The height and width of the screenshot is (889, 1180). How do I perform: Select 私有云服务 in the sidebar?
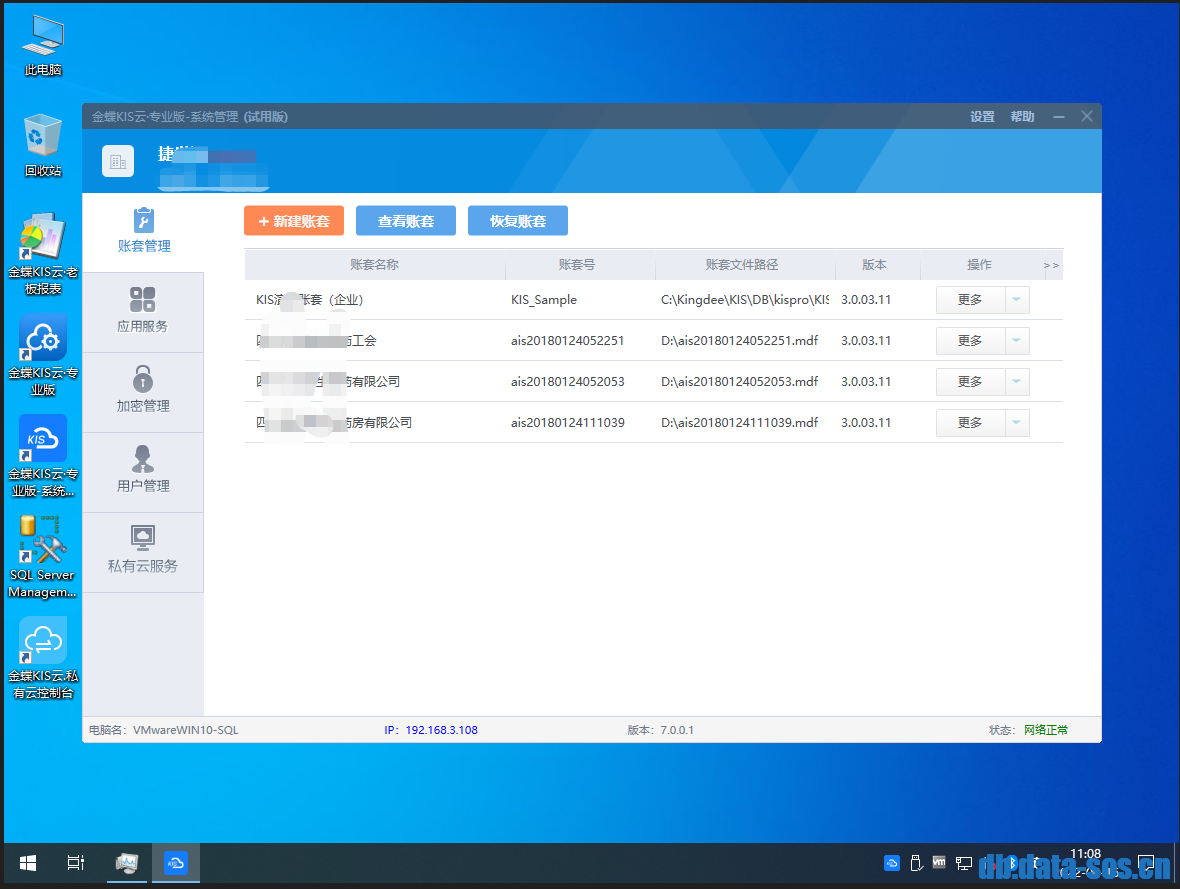coord(143,552)
